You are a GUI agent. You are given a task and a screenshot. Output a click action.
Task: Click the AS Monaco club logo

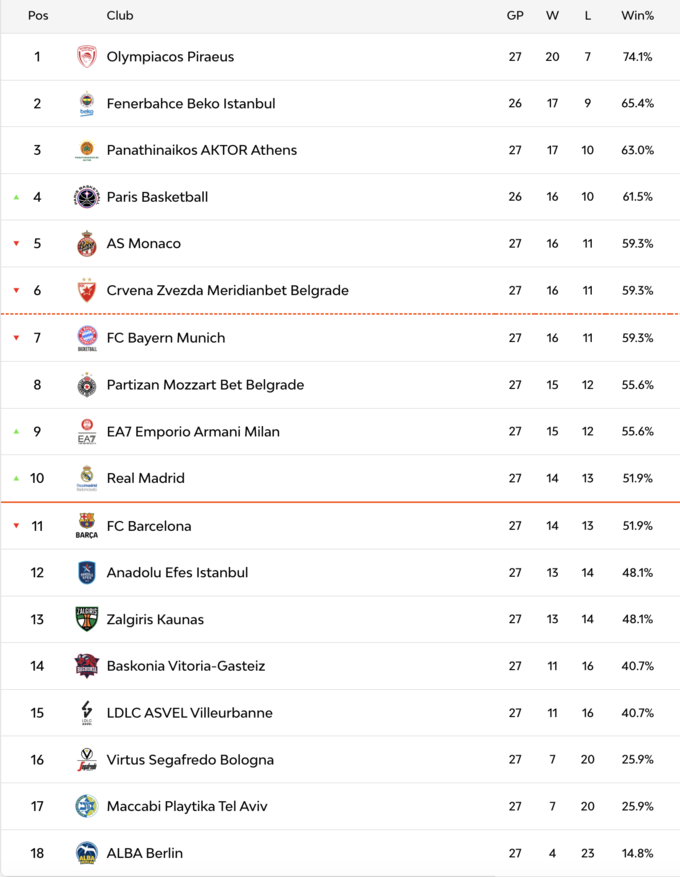87,244
